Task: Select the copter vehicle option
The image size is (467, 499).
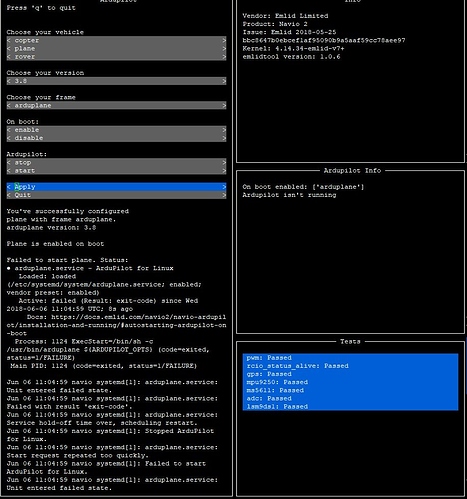Action: pos(116,40)
